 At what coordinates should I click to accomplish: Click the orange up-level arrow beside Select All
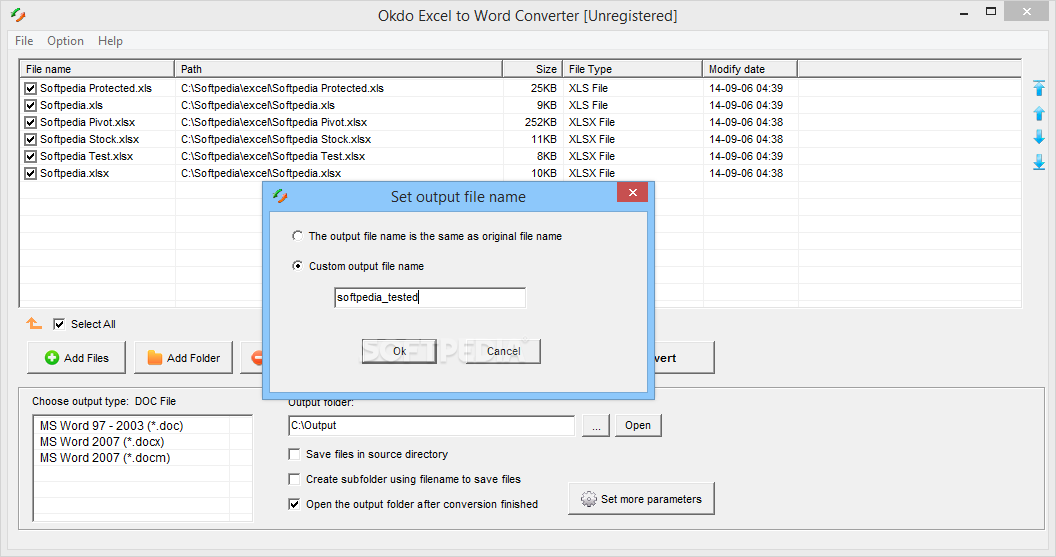pyautogui.click(x=34, y=324)
